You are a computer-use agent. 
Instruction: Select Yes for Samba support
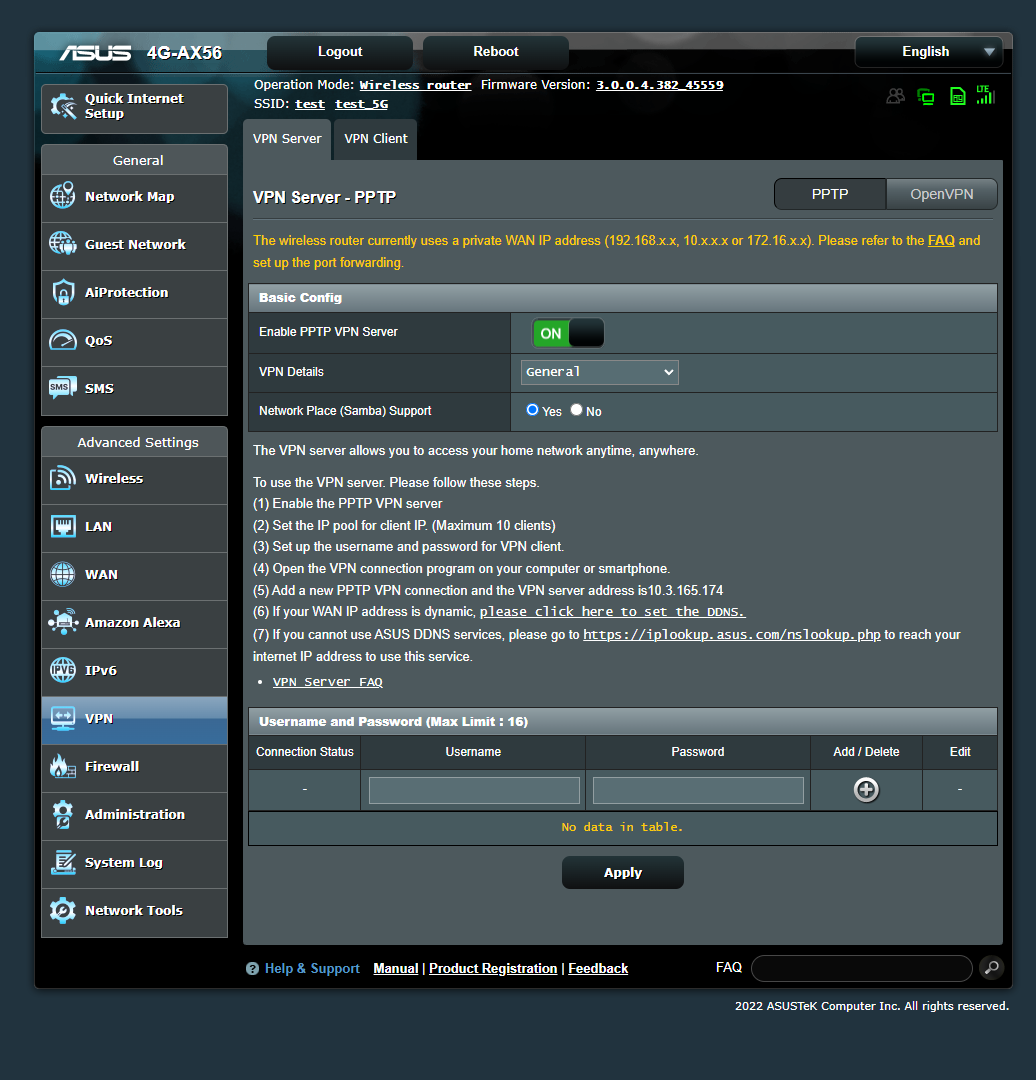coord(532,410)
